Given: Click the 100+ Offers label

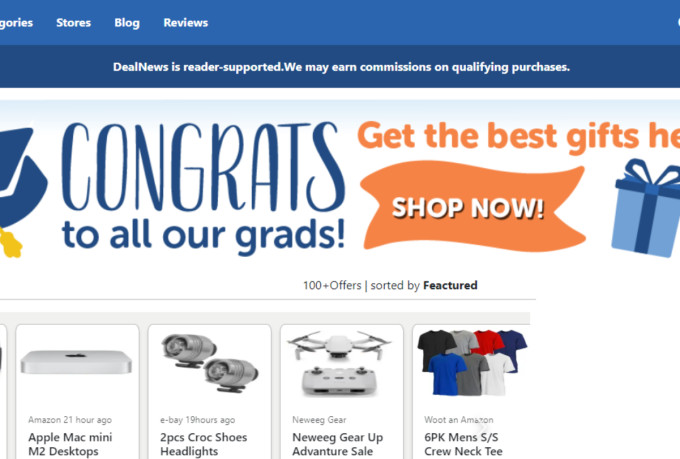Looking at the screenshot, I should [332, 285].
